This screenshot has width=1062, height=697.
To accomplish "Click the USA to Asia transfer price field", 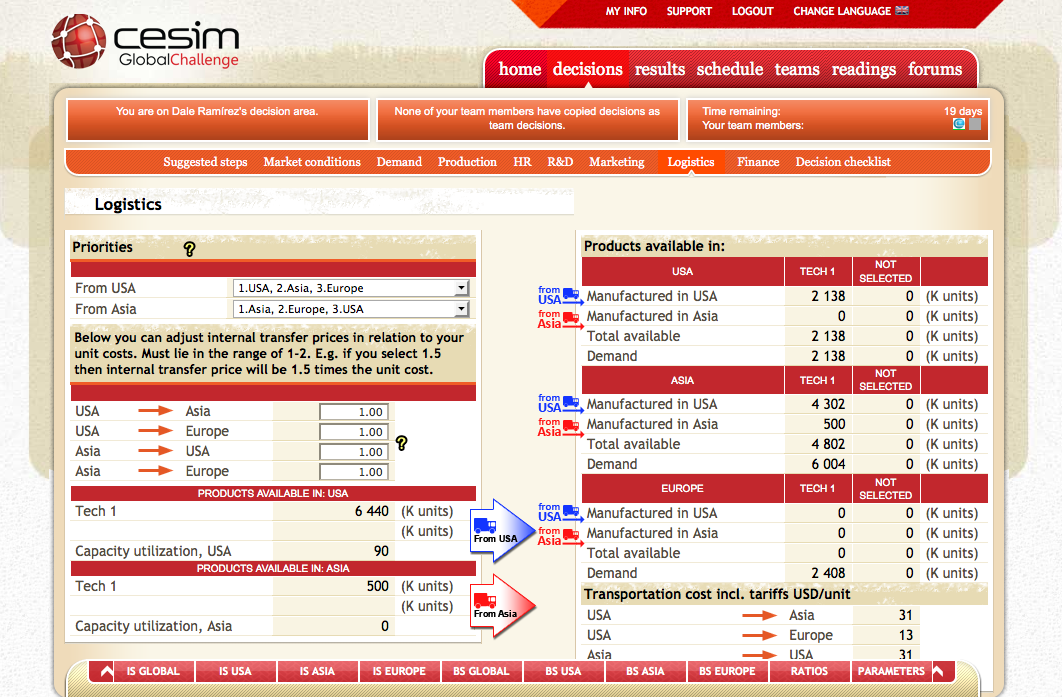I will [x=353, y=412].
